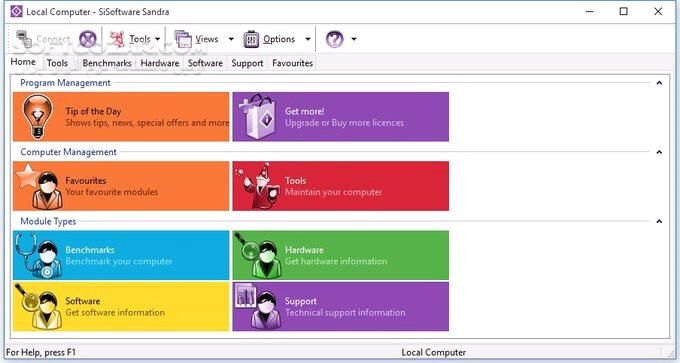This screenshot has width=680, height=363.
Task: Expand the Tools toolbar dropdown arrow
Action: [x=157, y=39]
